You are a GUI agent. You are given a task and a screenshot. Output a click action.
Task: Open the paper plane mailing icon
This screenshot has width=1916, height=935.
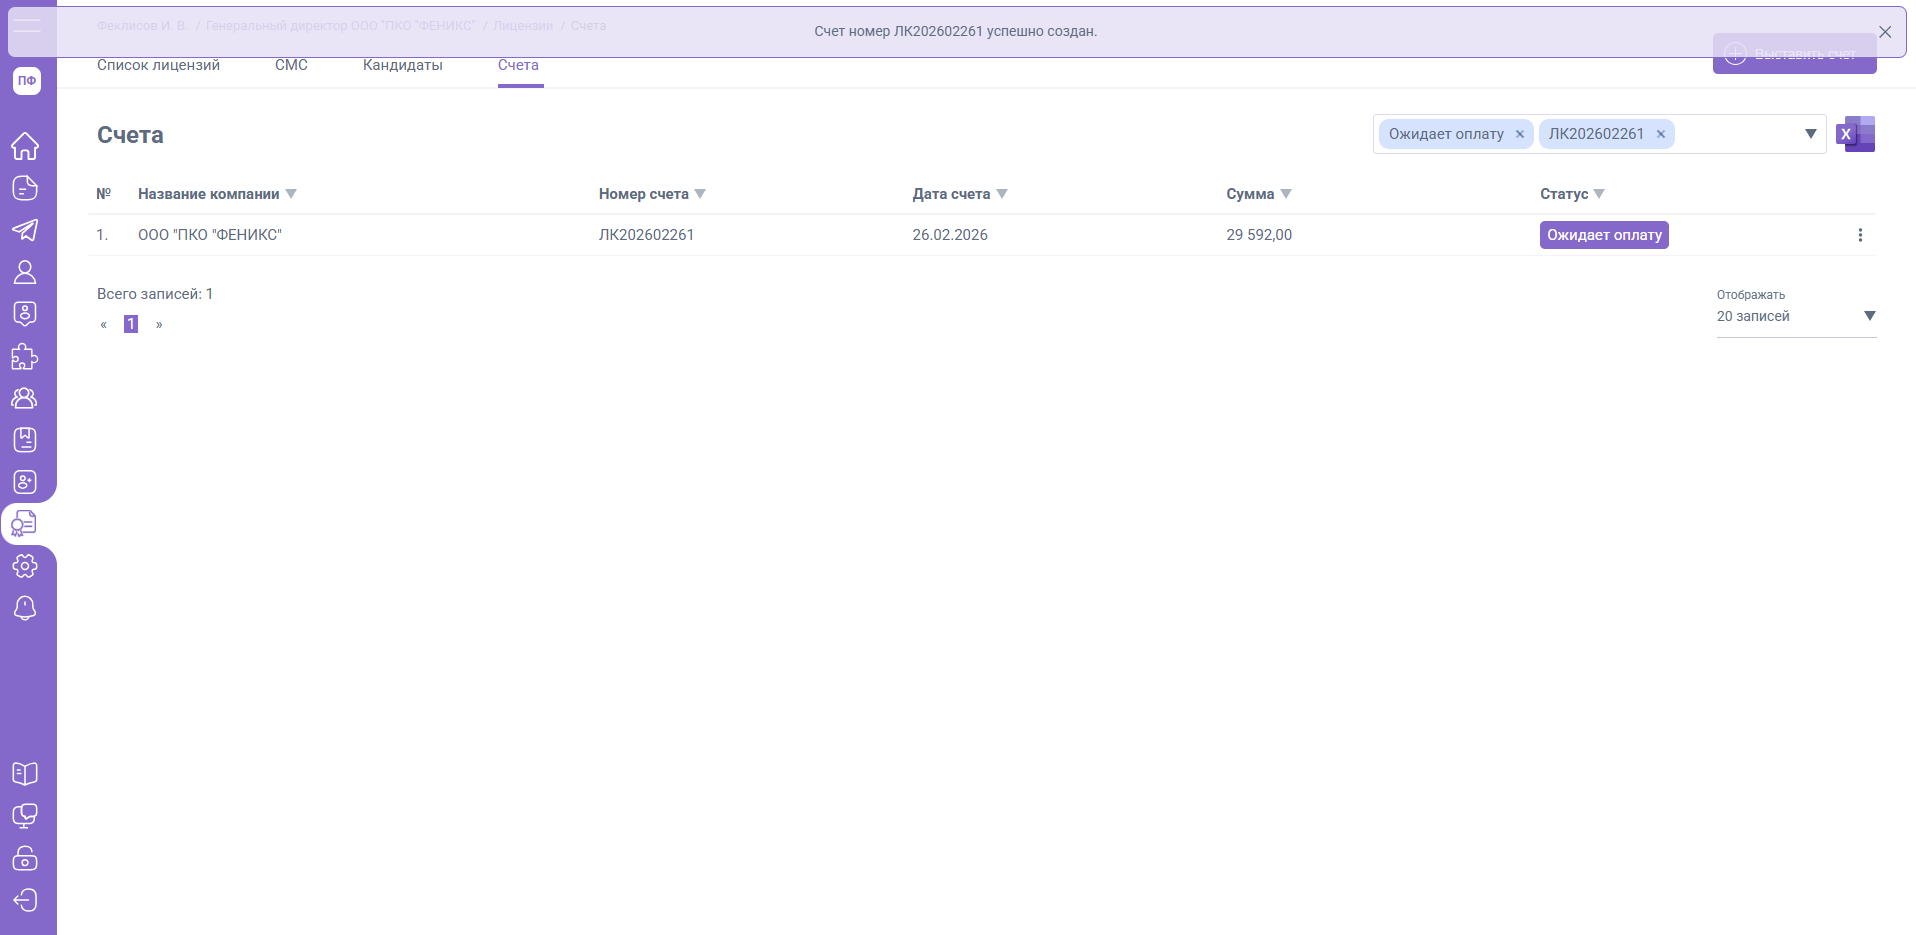25,230
